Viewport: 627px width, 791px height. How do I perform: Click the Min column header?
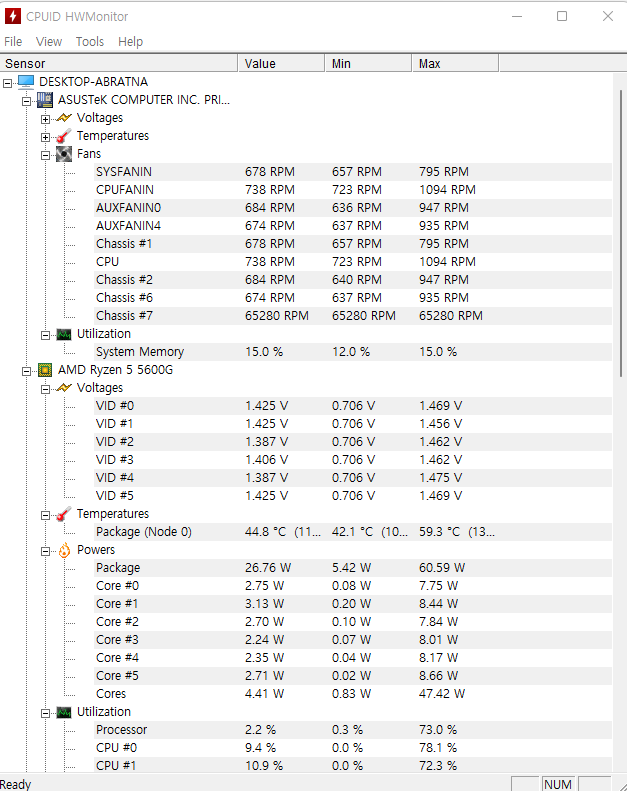tap(368, 64)
